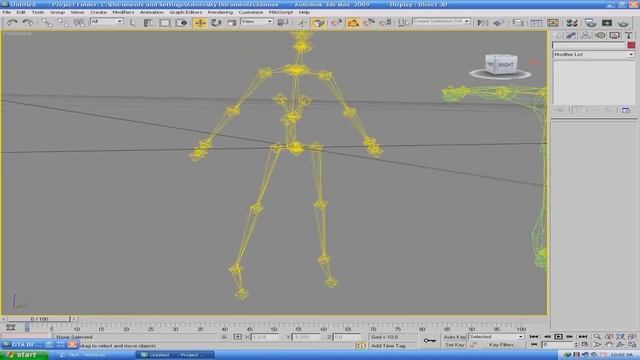This screenshot has height=360, width=640.
Task: Open the Edit menu
Action: tap(21, 12)
